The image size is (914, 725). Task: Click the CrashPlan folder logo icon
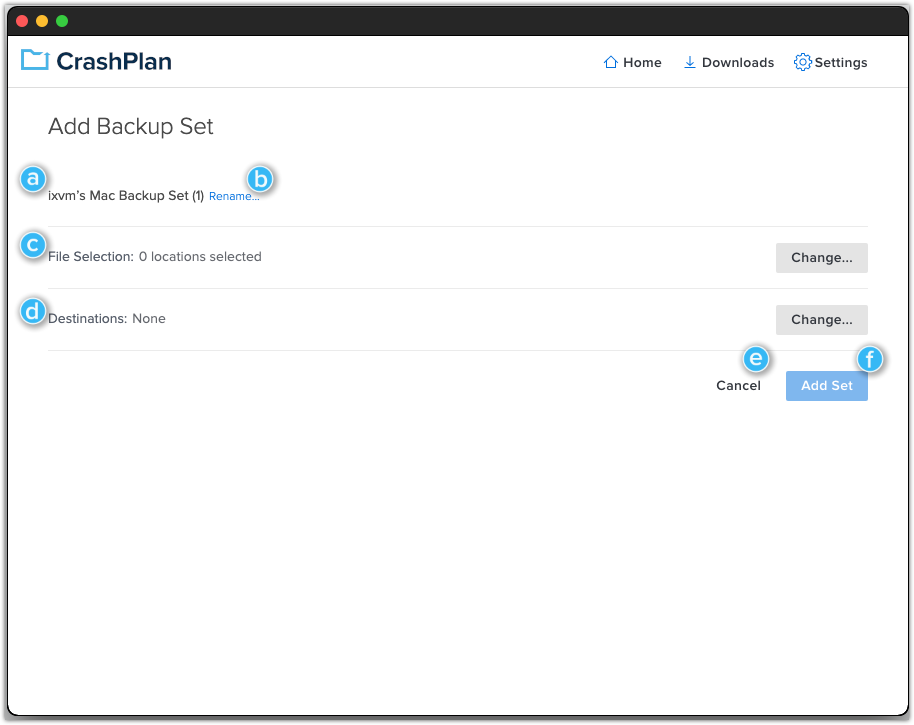[35, 60]
